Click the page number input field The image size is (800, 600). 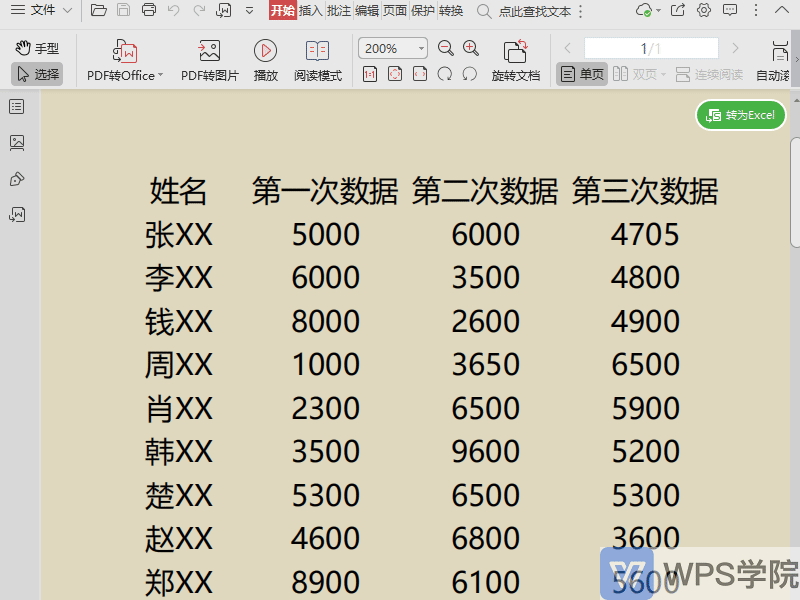[x=650, y=48]
